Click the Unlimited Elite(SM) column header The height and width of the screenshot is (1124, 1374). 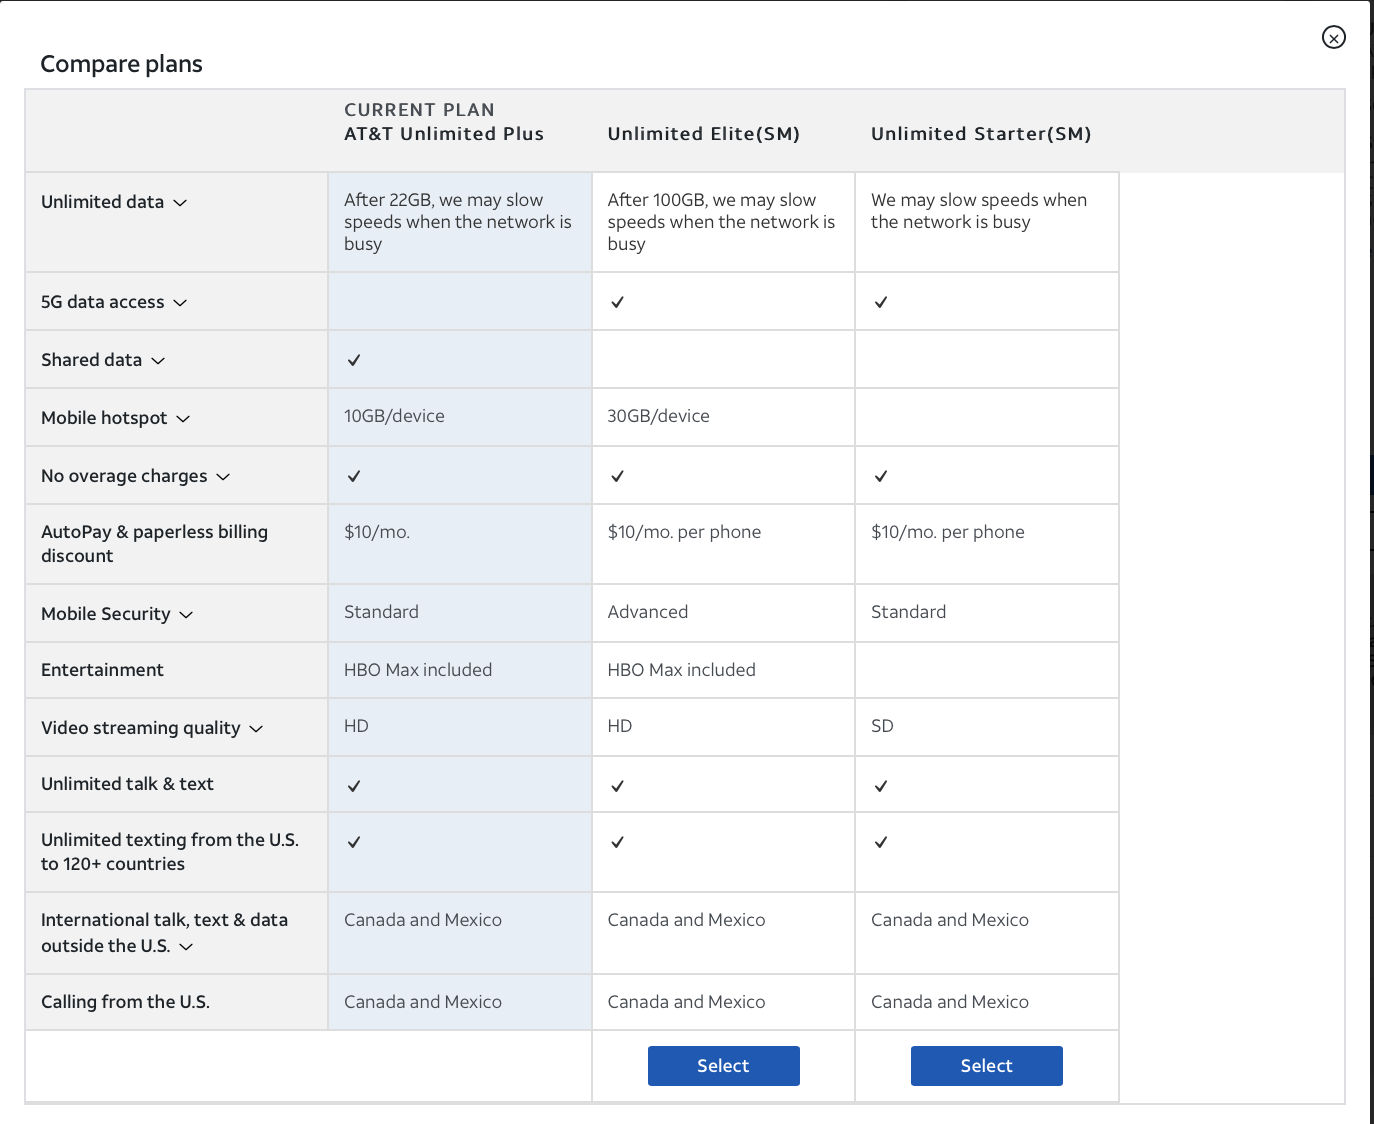tap(703, 134)
